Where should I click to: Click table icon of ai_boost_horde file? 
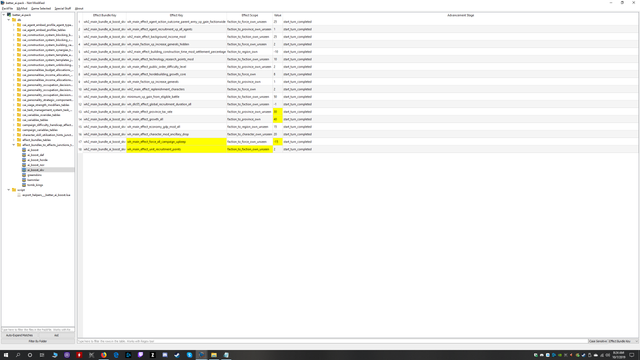click(x=24, y=160)
